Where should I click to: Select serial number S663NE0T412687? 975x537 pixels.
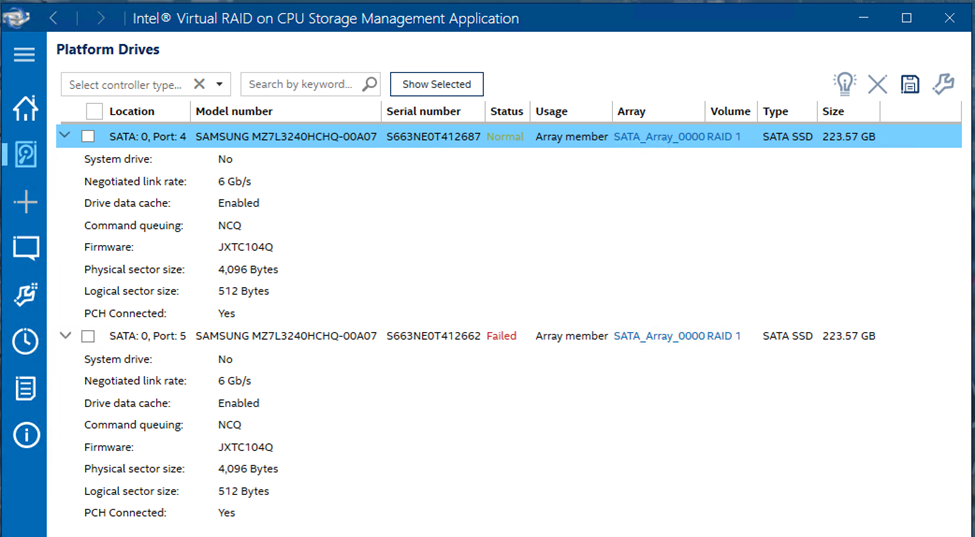433,136
